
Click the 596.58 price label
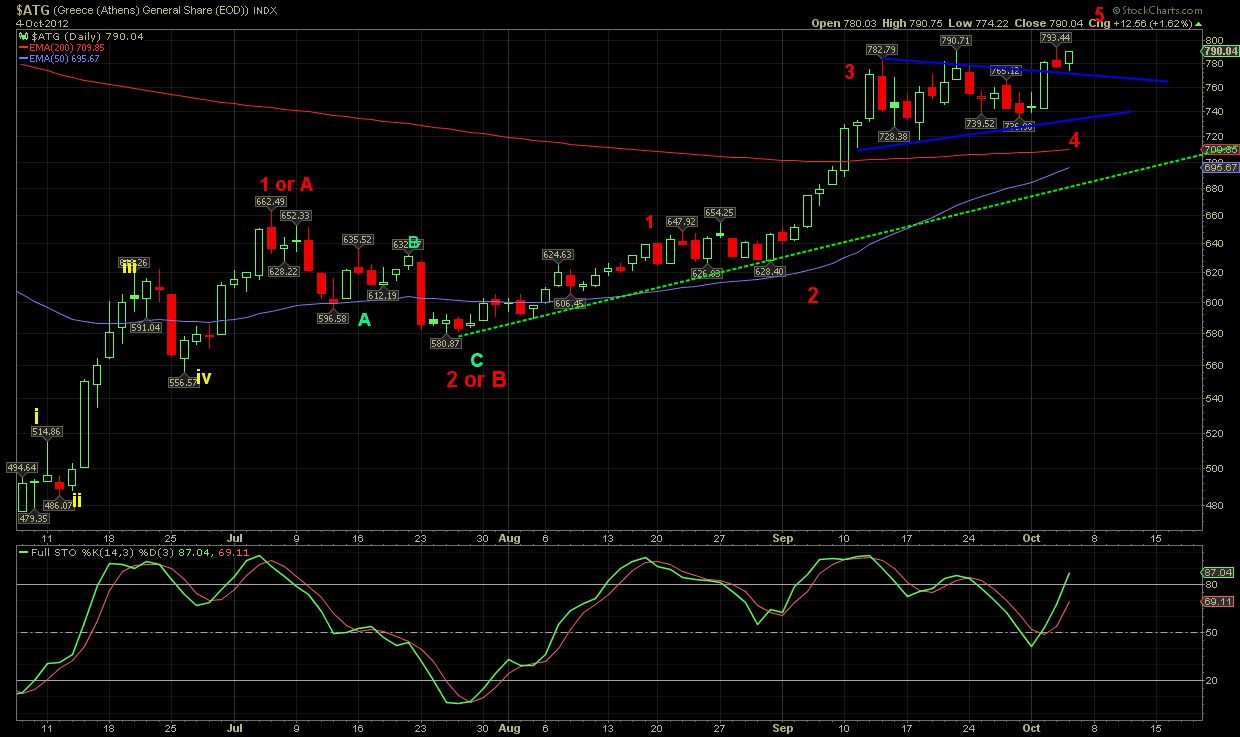point(332,318)
